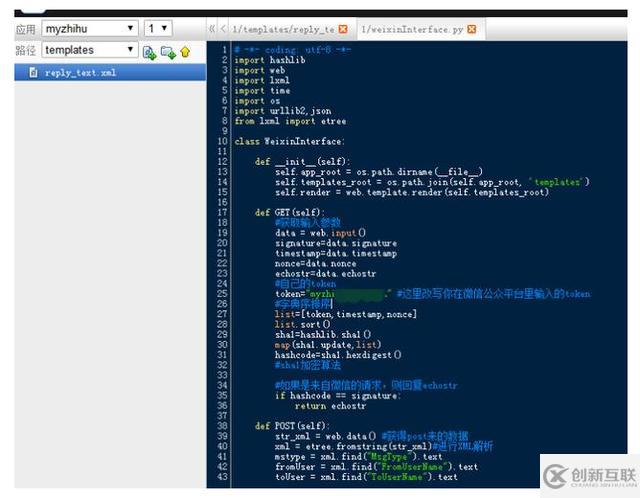
Task: Switch to the 1/templates/reply_te tab
Action: pyautogui.click(x=283, y=29)
